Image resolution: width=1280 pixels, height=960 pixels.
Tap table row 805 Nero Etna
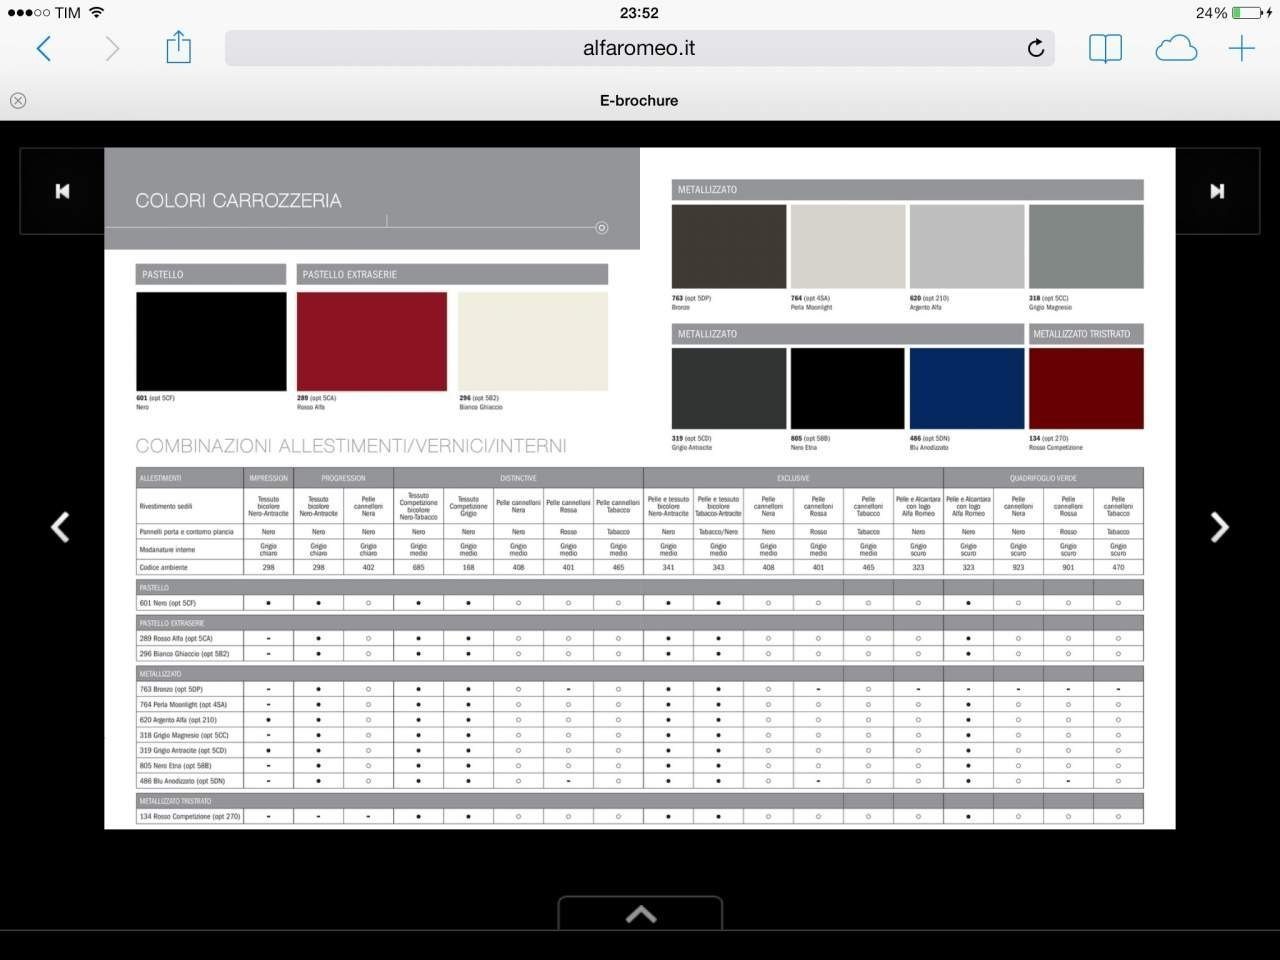[x=639, y=766]
